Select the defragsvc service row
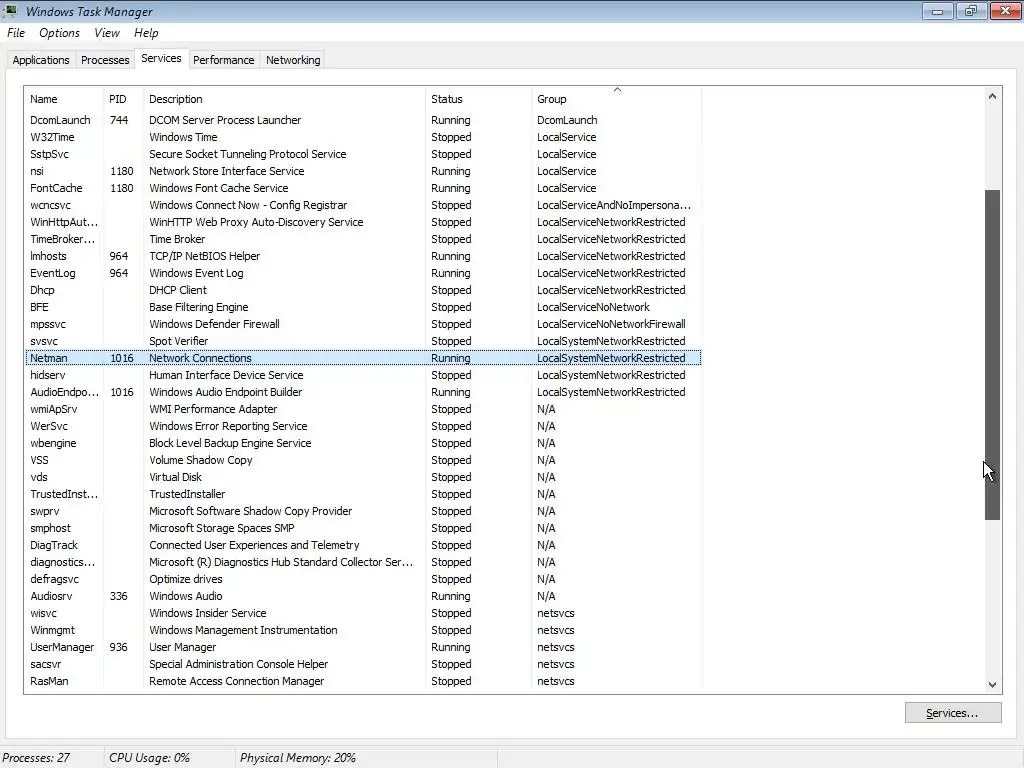The width and height of the screenshot is (1024, 768). [363, 579]
